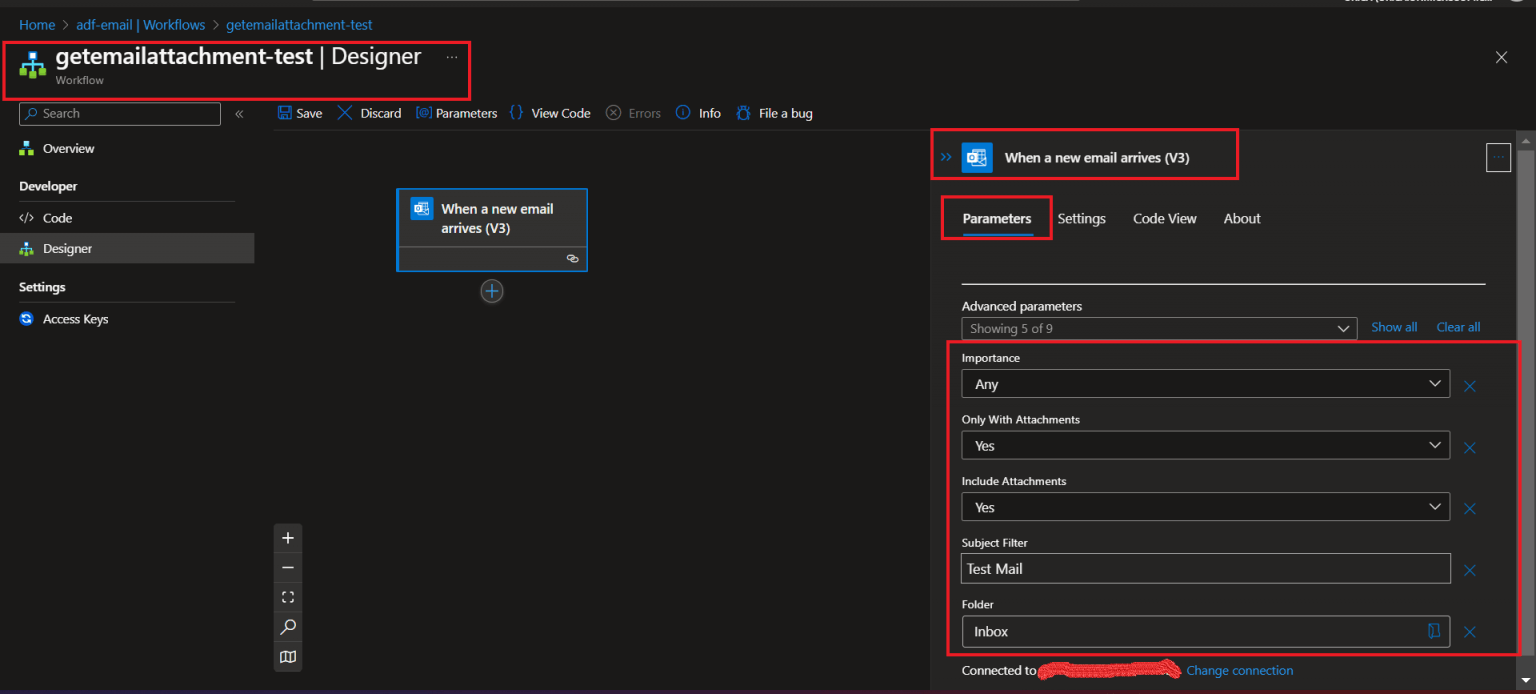Expand the Advanced parameters Showing 5 of 9 dropdown
The height and width of the screenshot is (694, 1536).
click(1159, 328)
